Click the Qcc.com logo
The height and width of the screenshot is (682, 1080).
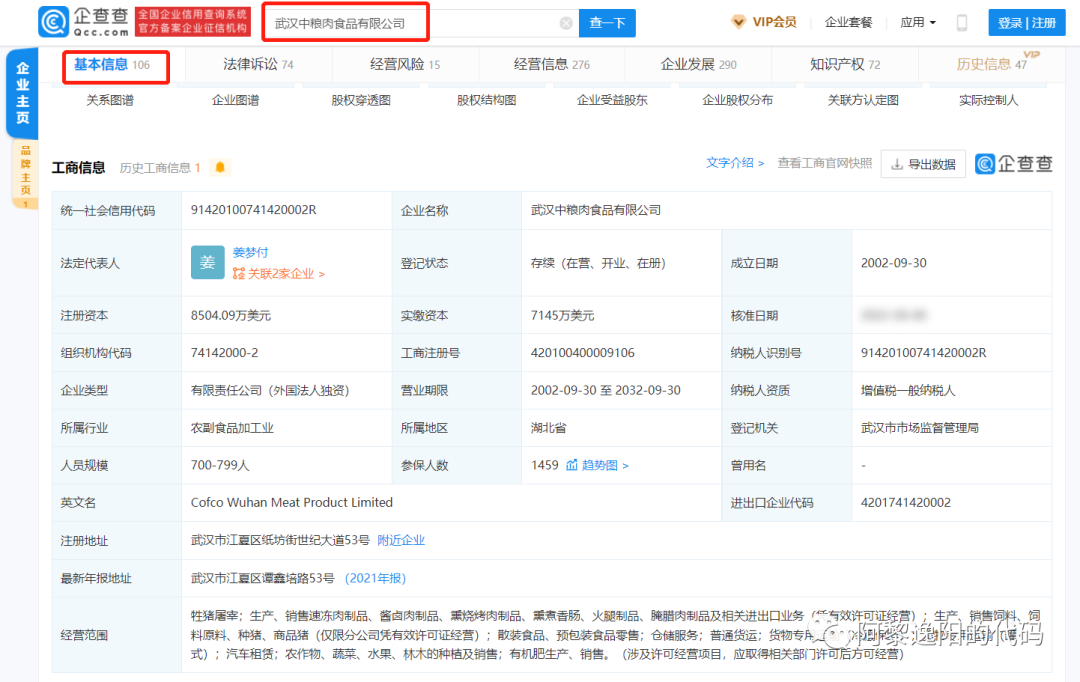(x=85, y=22)
